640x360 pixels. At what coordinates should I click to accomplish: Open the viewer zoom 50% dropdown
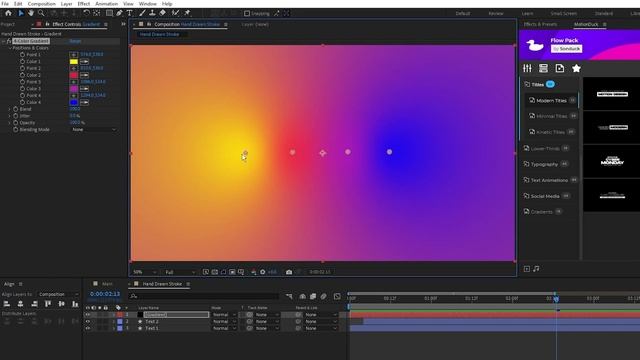[144, 272]
